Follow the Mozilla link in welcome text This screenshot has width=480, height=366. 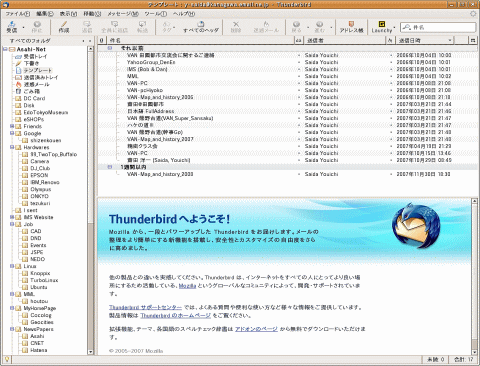pyautogui.click(x=187, y=286)
